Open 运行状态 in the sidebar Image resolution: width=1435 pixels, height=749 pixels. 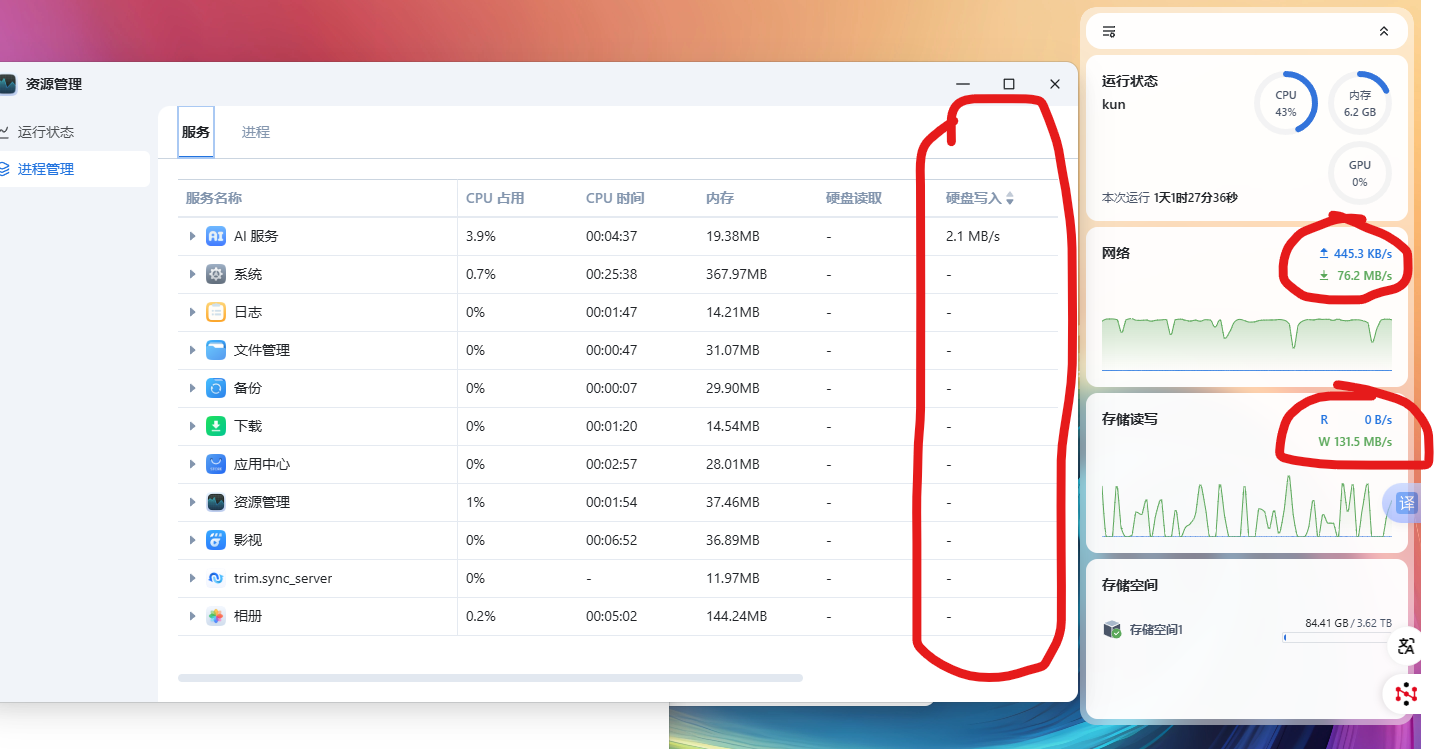[46, 132]
